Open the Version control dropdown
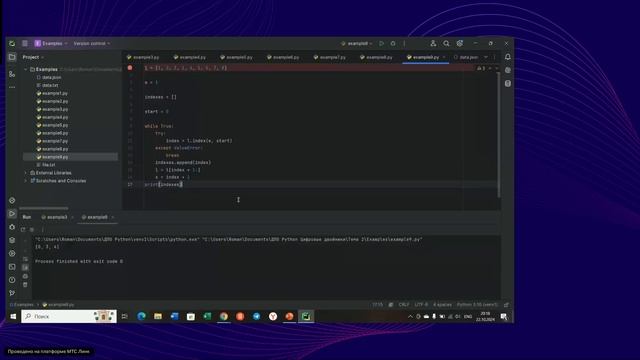Image resolution: width=640 pixels, height=360 pixels. 91,43
